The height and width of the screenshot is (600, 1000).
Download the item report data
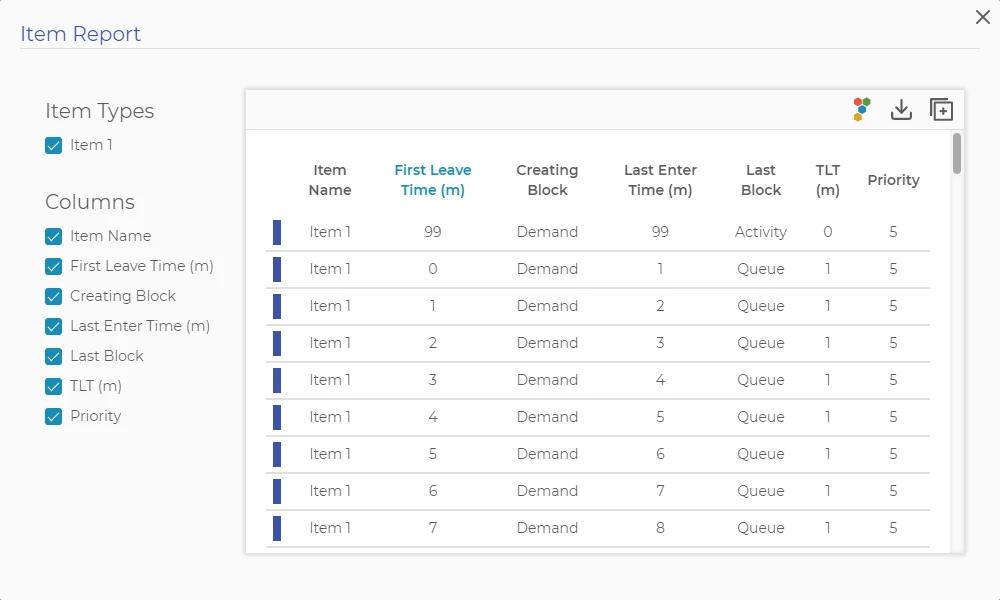[x=901, y=110]
